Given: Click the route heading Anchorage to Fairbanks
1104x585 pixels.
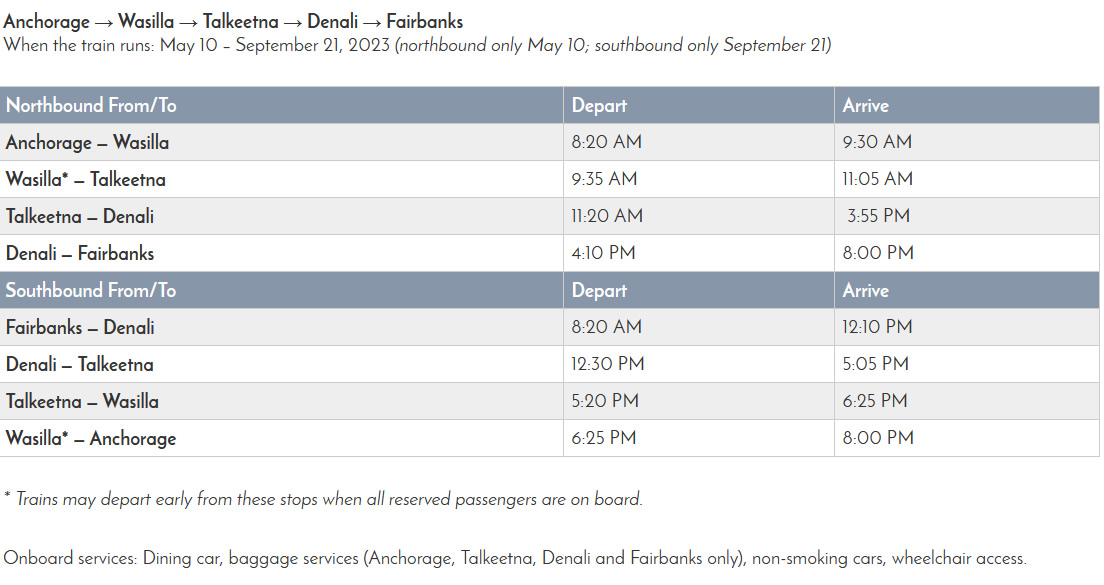Looking at the screenshot, I should (233, 22).
